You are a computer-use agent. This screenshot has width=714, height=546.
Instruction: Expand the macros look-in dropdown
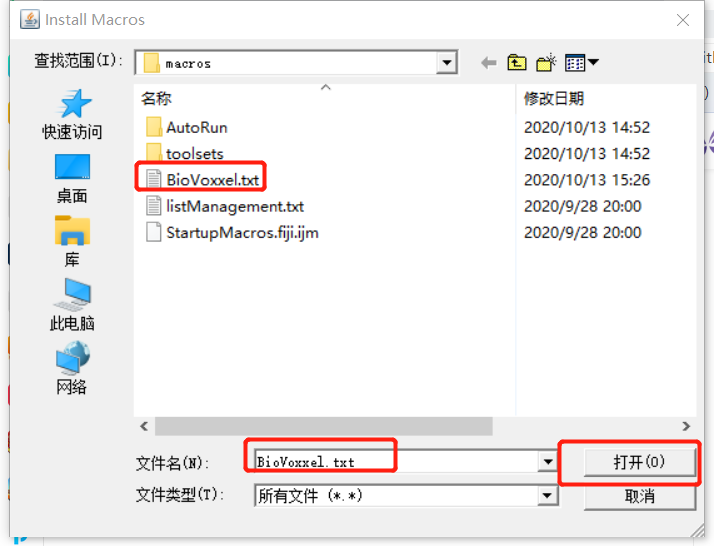point(447,62)
